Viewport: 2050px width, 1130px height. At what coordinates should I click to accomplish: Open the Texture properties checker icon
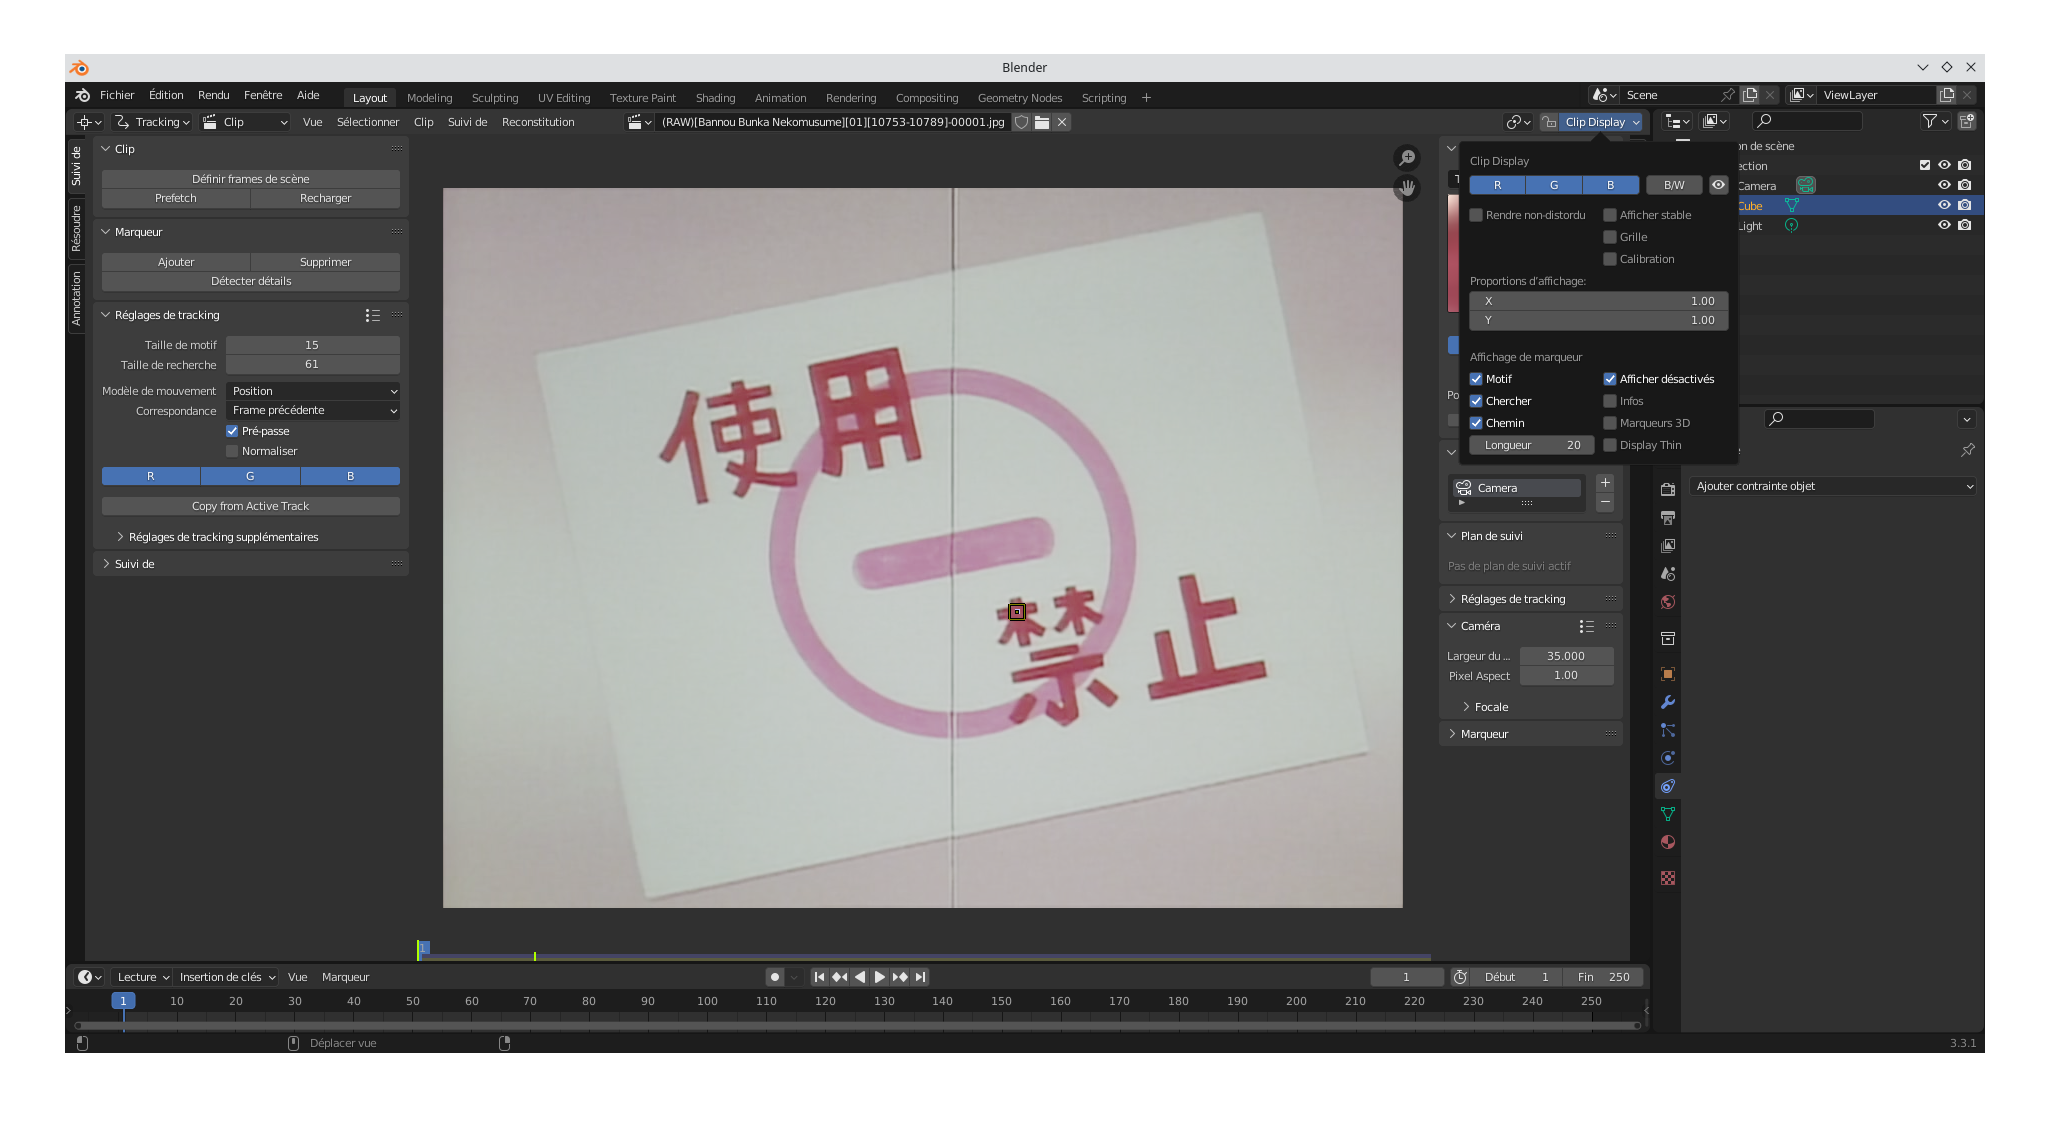[x=1667, y=877]
